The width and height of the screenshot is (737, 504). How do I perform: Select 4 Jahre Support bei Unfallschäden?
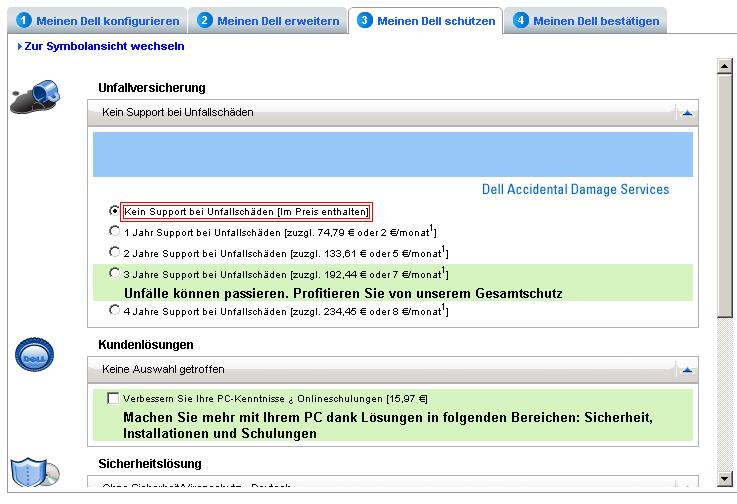pyautogui.click(x=114, y=309)
